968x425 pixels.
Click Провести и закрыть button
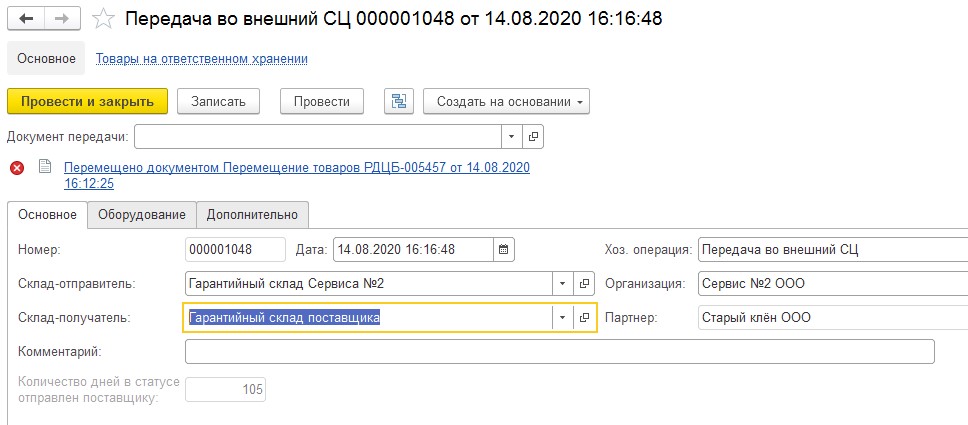(88, 102)
